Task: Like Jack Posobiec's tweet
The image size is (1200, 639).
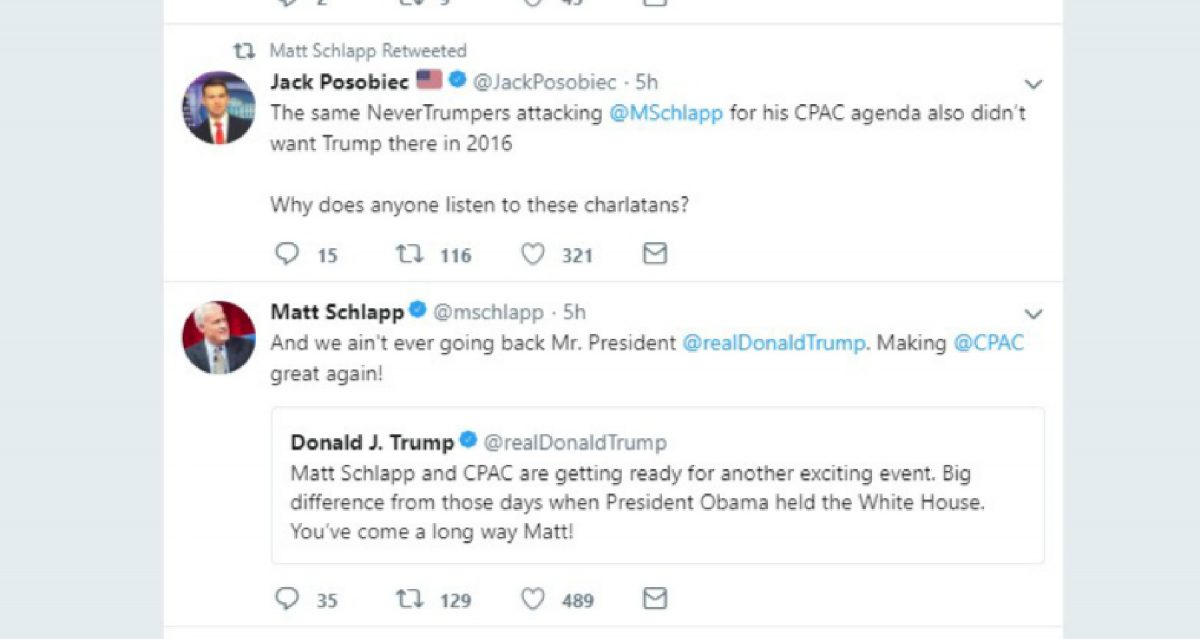Action: pyautogui.click(x=533, y=255)
